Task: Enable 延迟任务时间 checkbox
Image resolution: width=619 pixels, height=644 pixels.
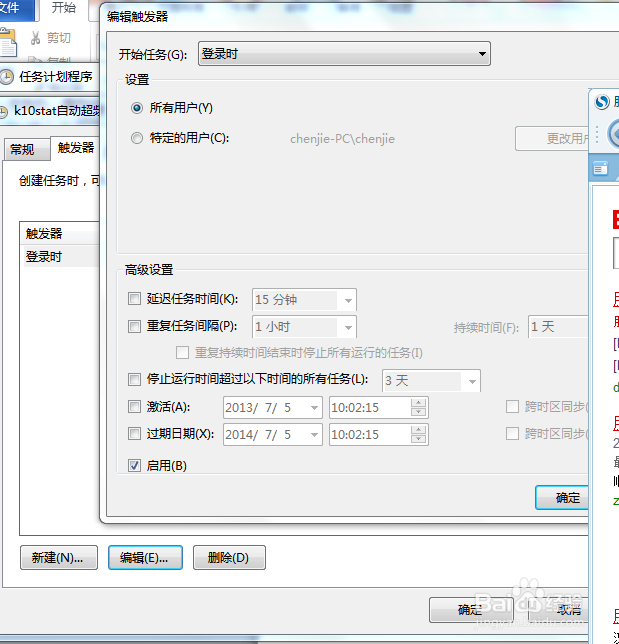Action: tap(134, 299)
